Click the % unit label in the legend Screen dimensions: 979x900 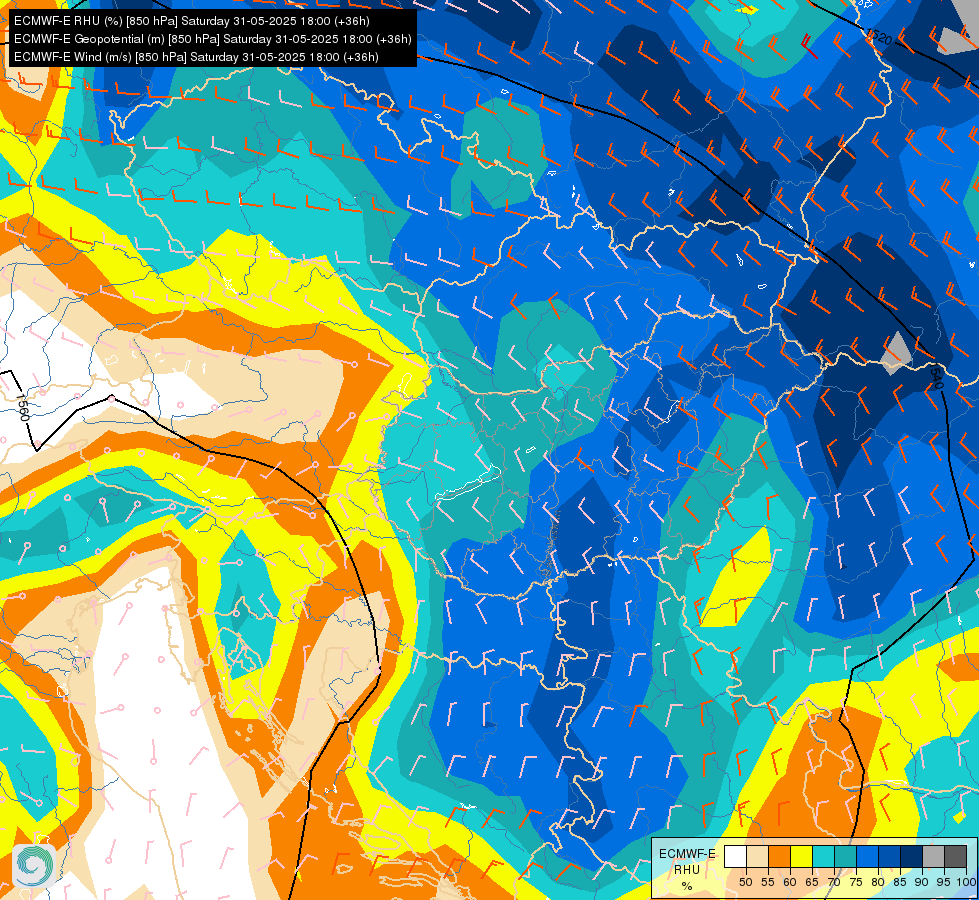pyautogui.click(x=687, y=886)
